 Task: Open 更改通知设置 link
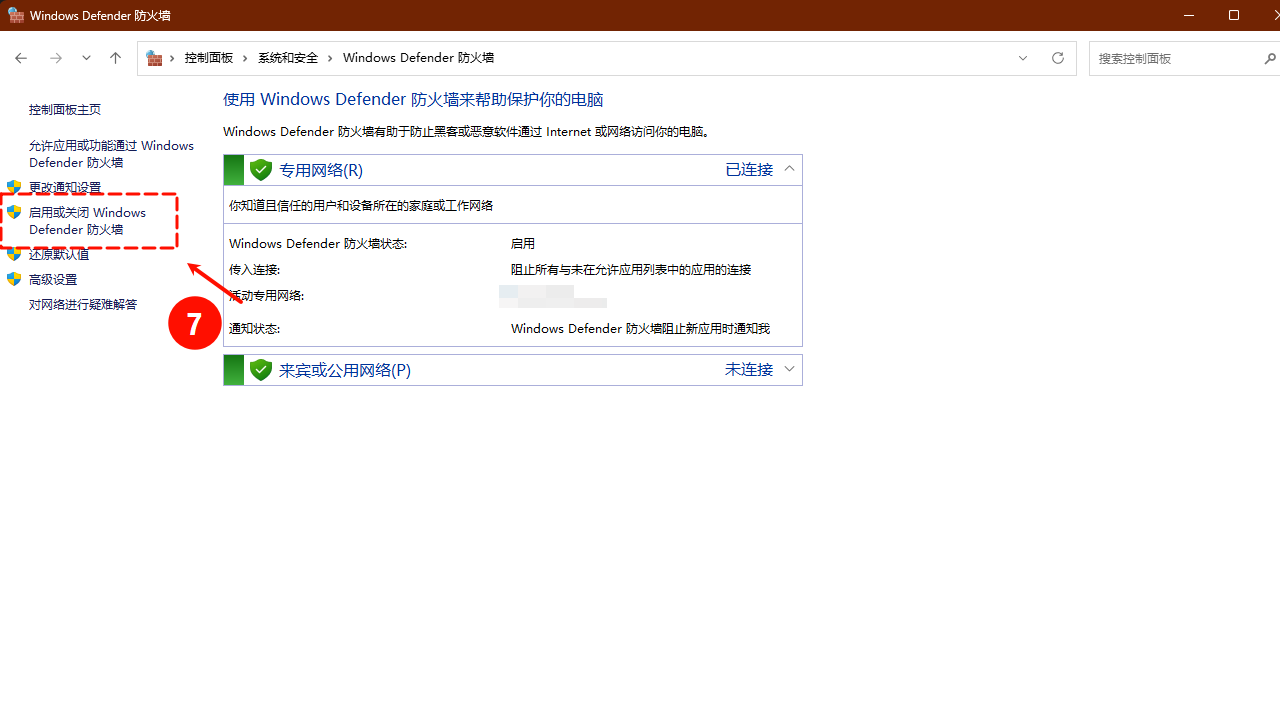pos(65,187)
